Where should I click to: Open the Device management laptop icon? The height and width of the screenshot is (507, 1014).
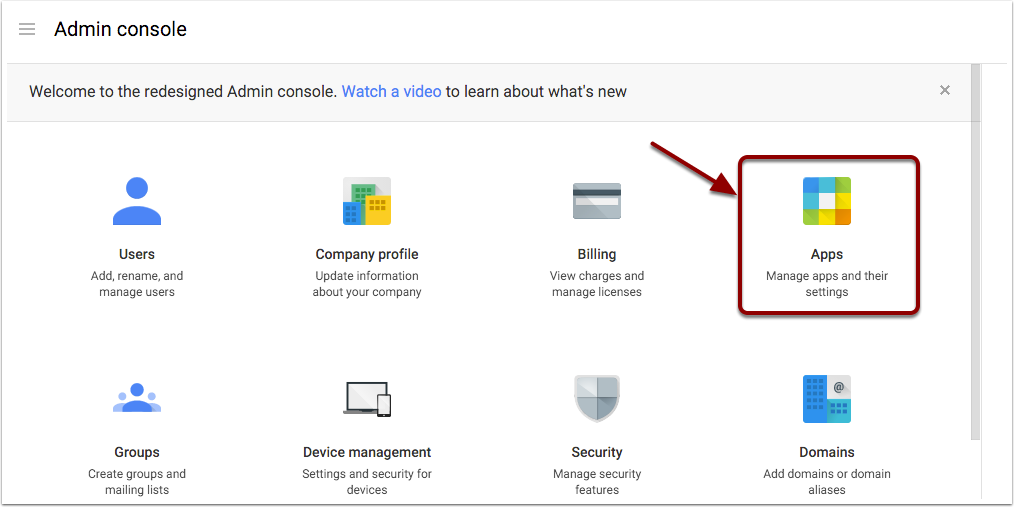pos(367,399)
